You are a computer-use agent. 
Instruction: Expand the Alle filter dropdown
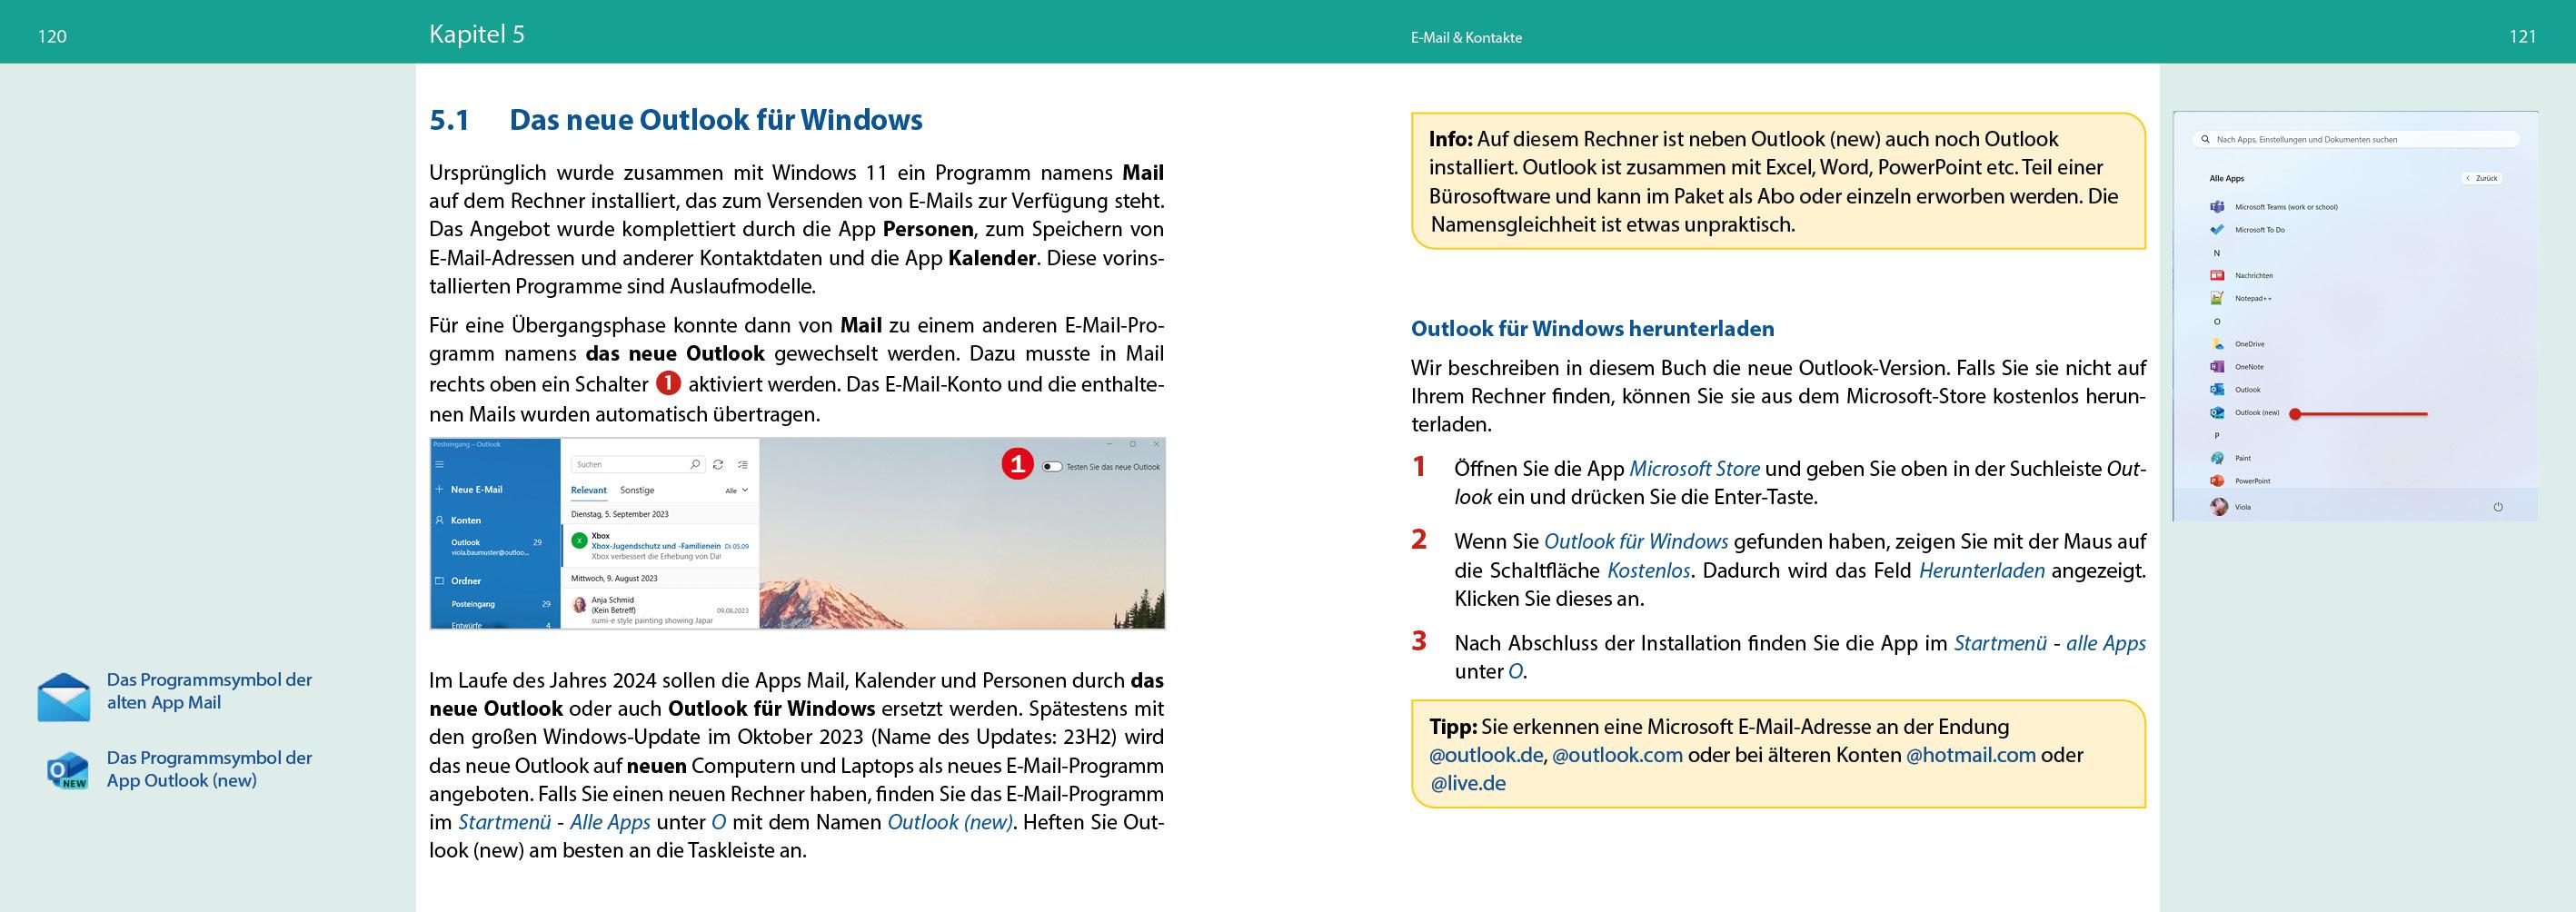pos(737,491)
